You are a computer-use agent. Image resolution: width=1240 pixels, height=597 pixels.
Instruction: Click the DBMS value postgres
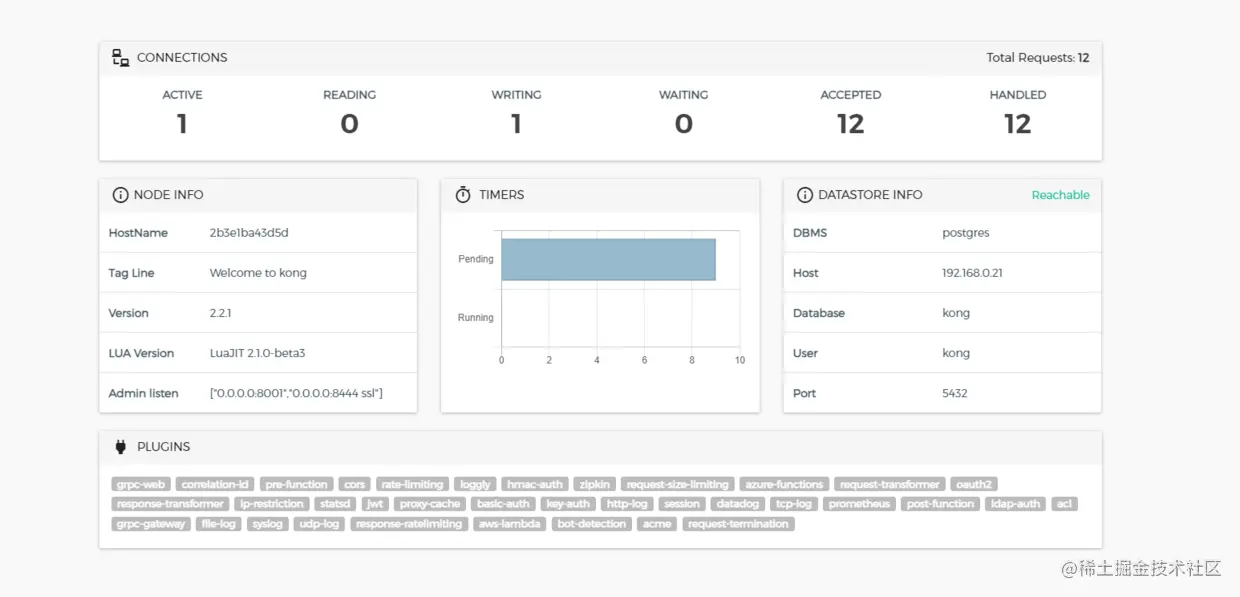coord(966,233)
